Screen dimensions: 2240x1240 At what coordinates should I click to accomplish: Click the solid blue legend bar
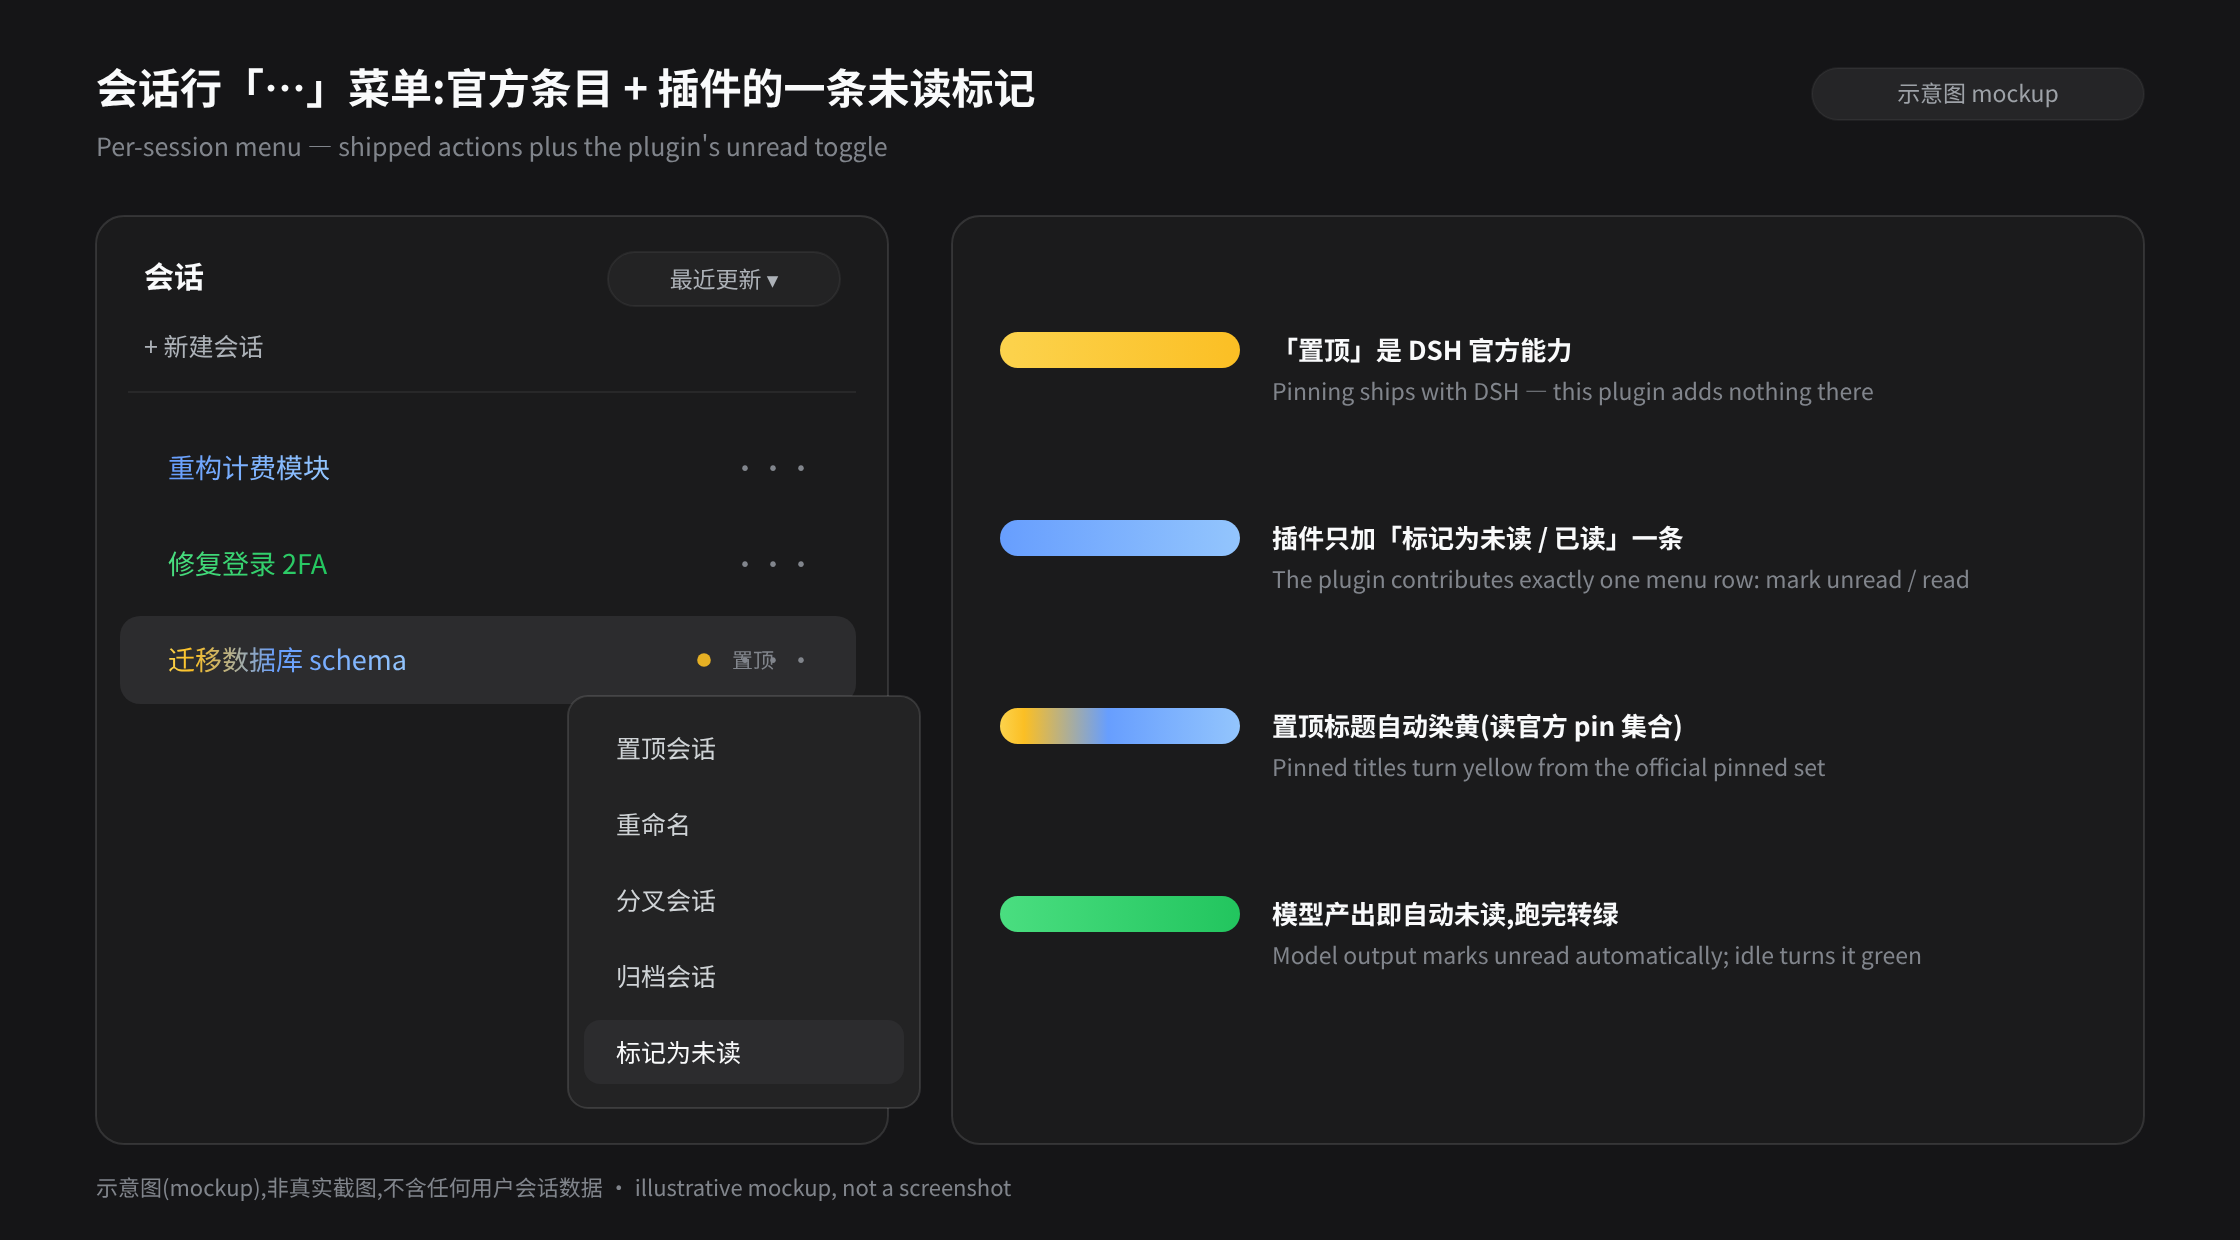1120,538
